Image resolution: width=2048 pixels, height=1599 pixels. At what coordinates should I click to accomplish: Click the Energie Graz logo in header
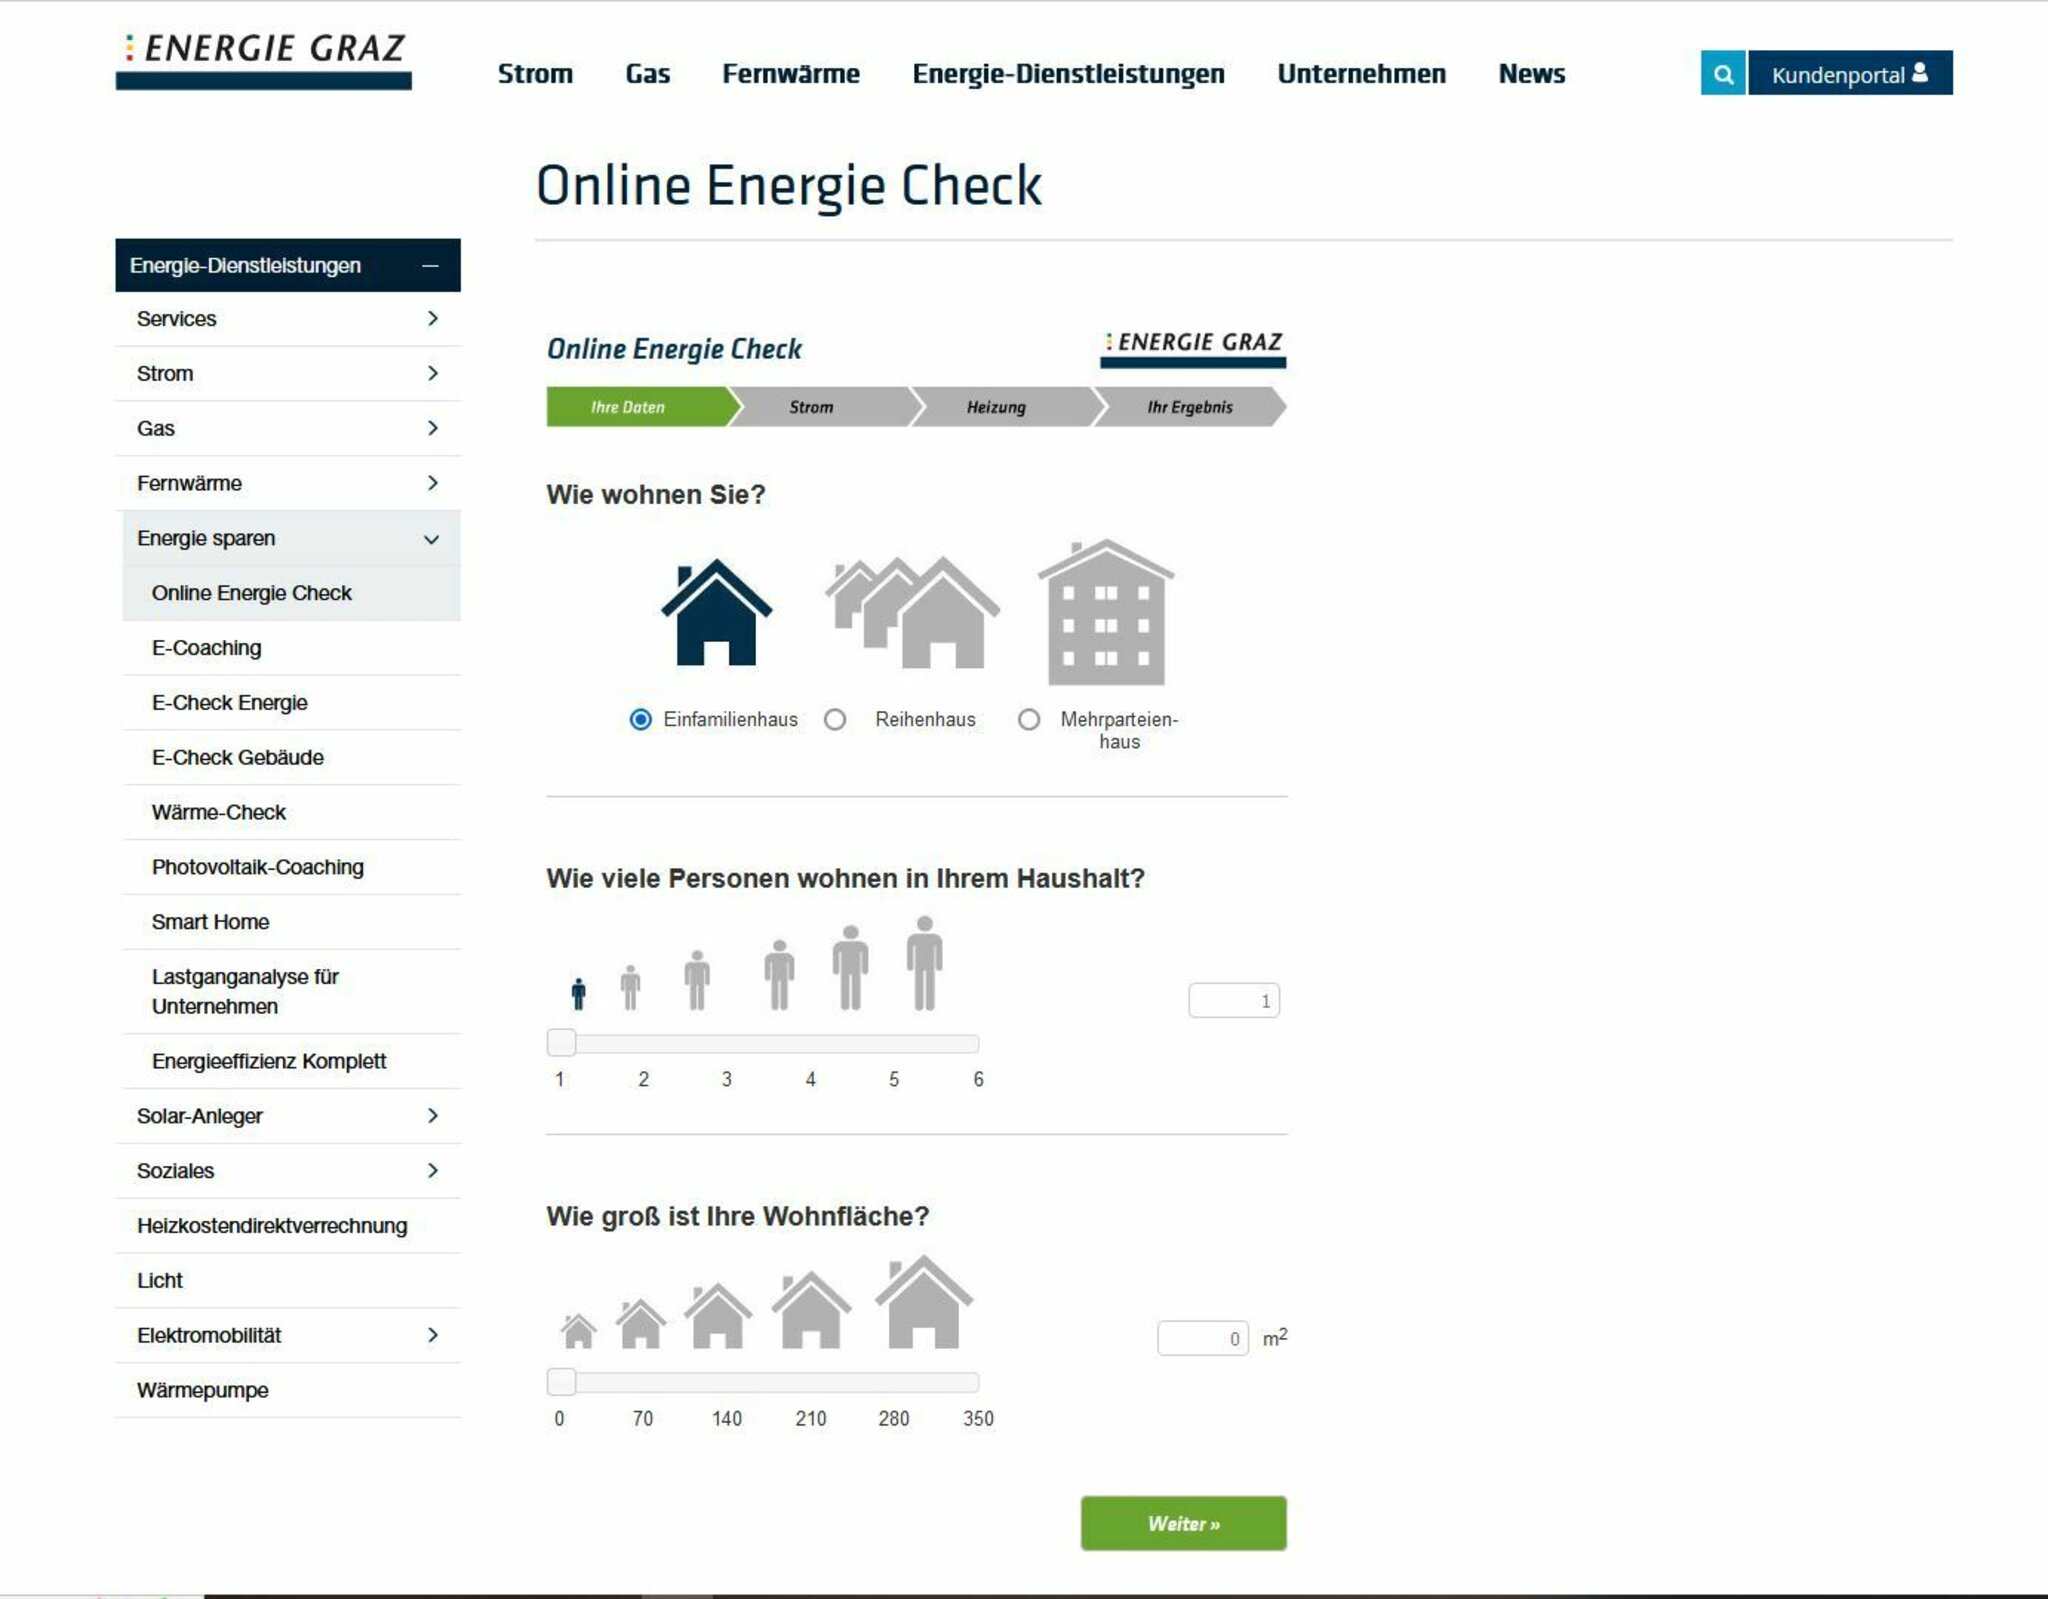(264, 61)
